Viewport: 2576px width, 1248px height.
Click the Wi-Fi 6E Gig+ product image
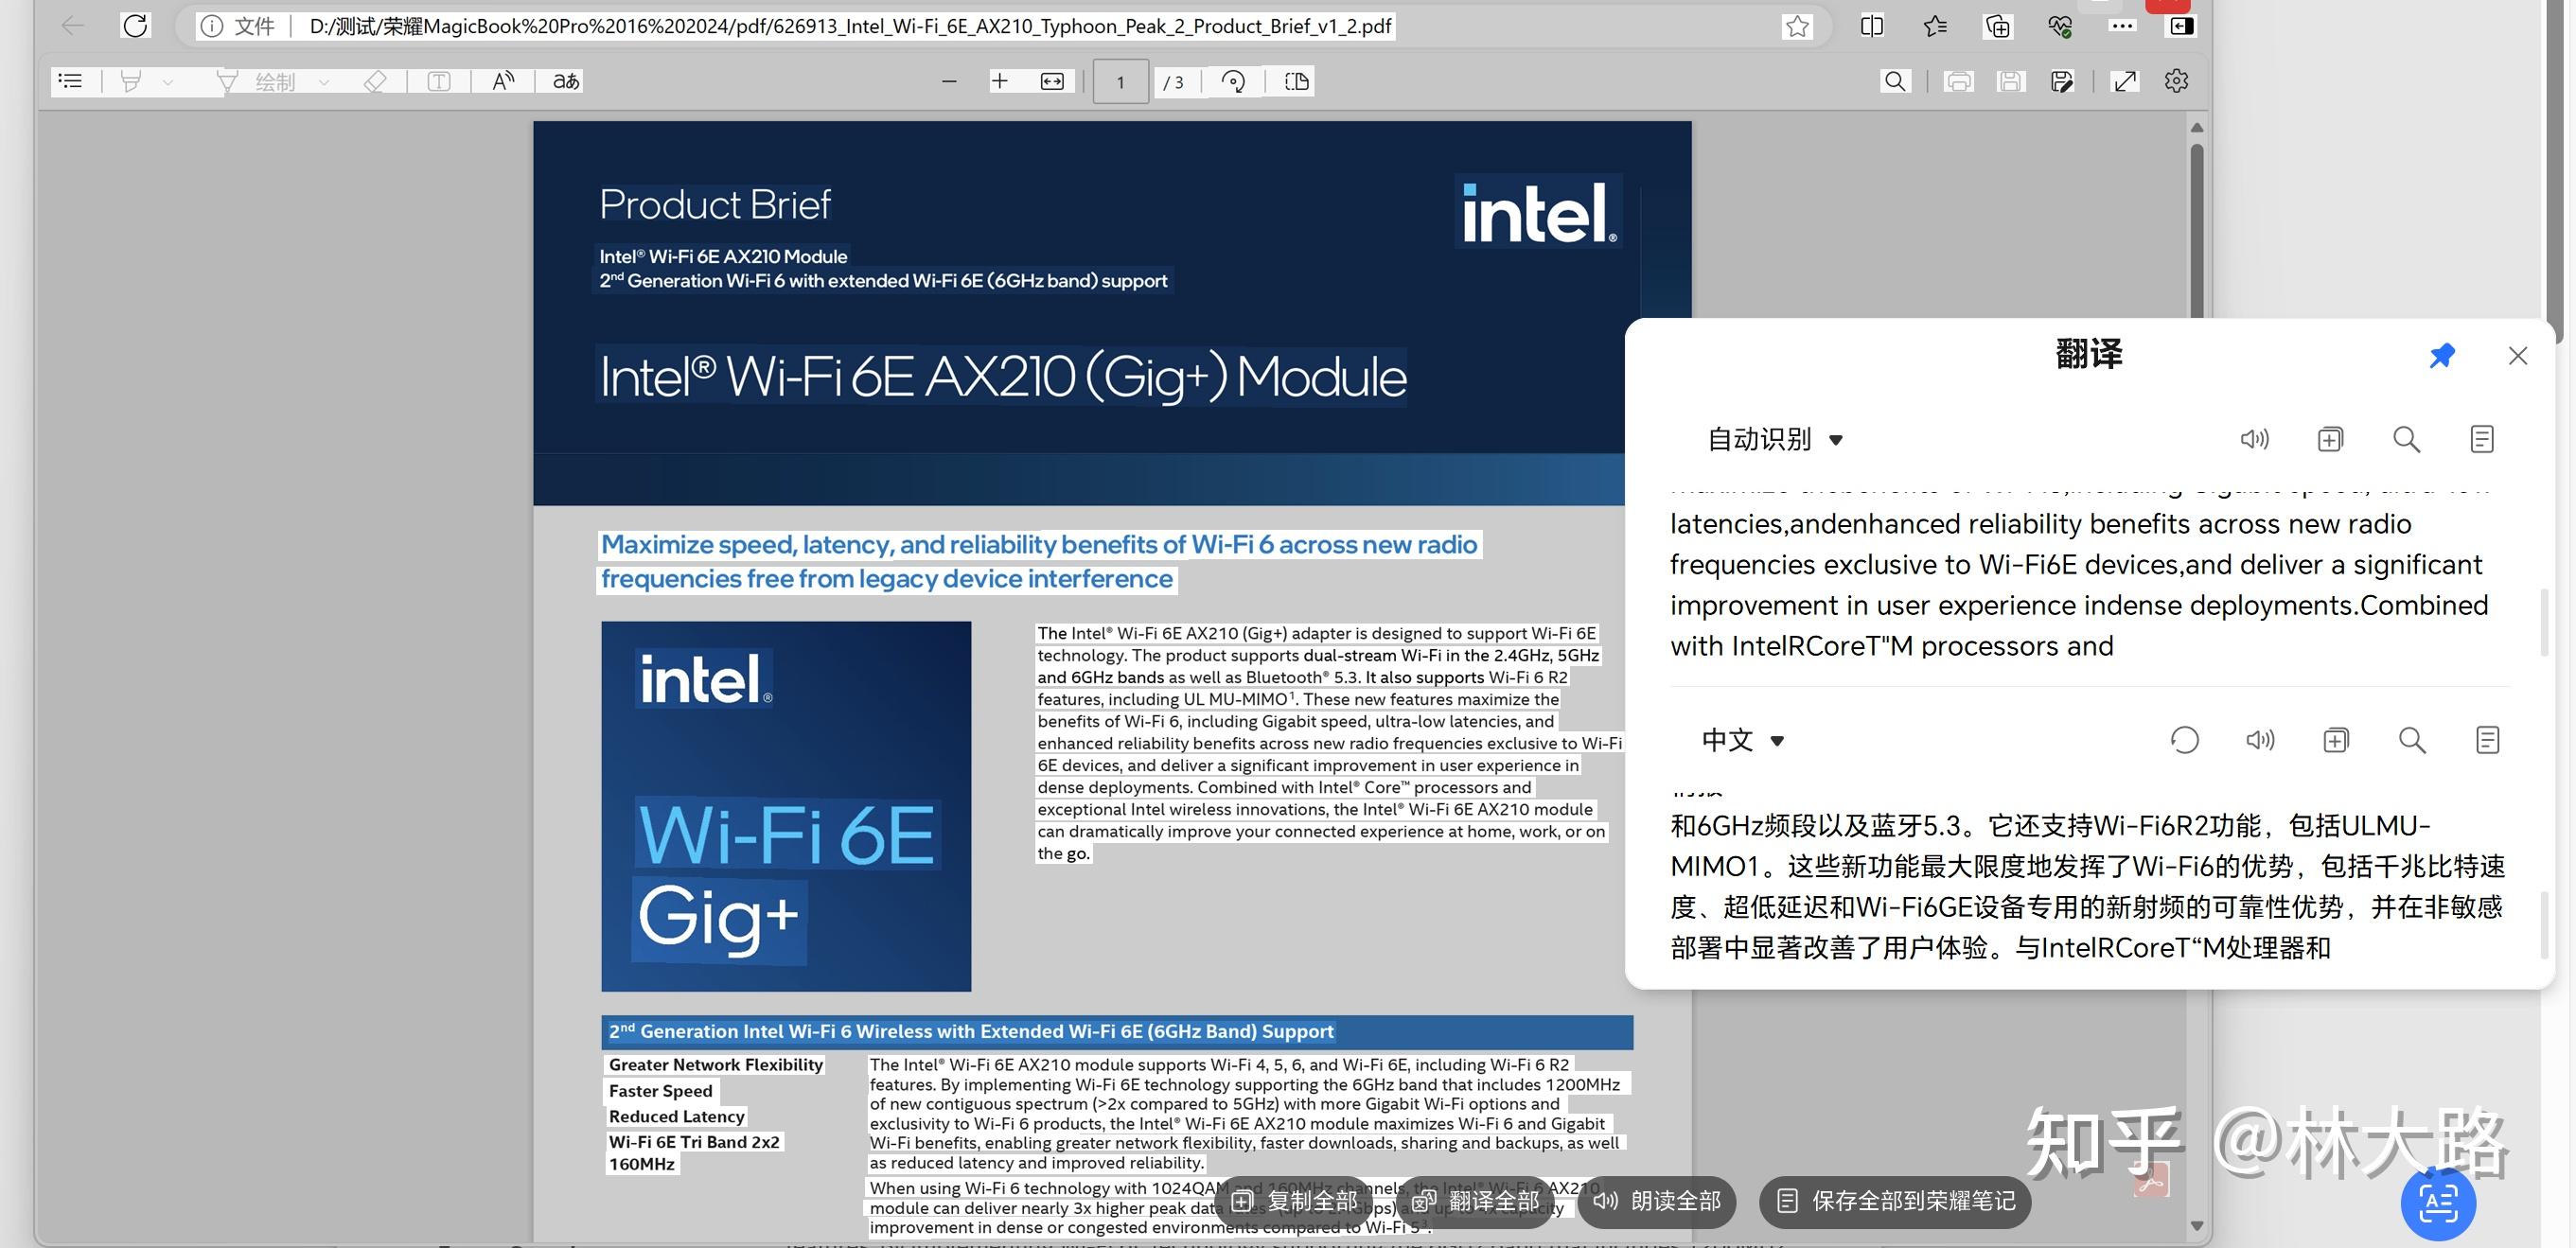click(x=786, y=806)
